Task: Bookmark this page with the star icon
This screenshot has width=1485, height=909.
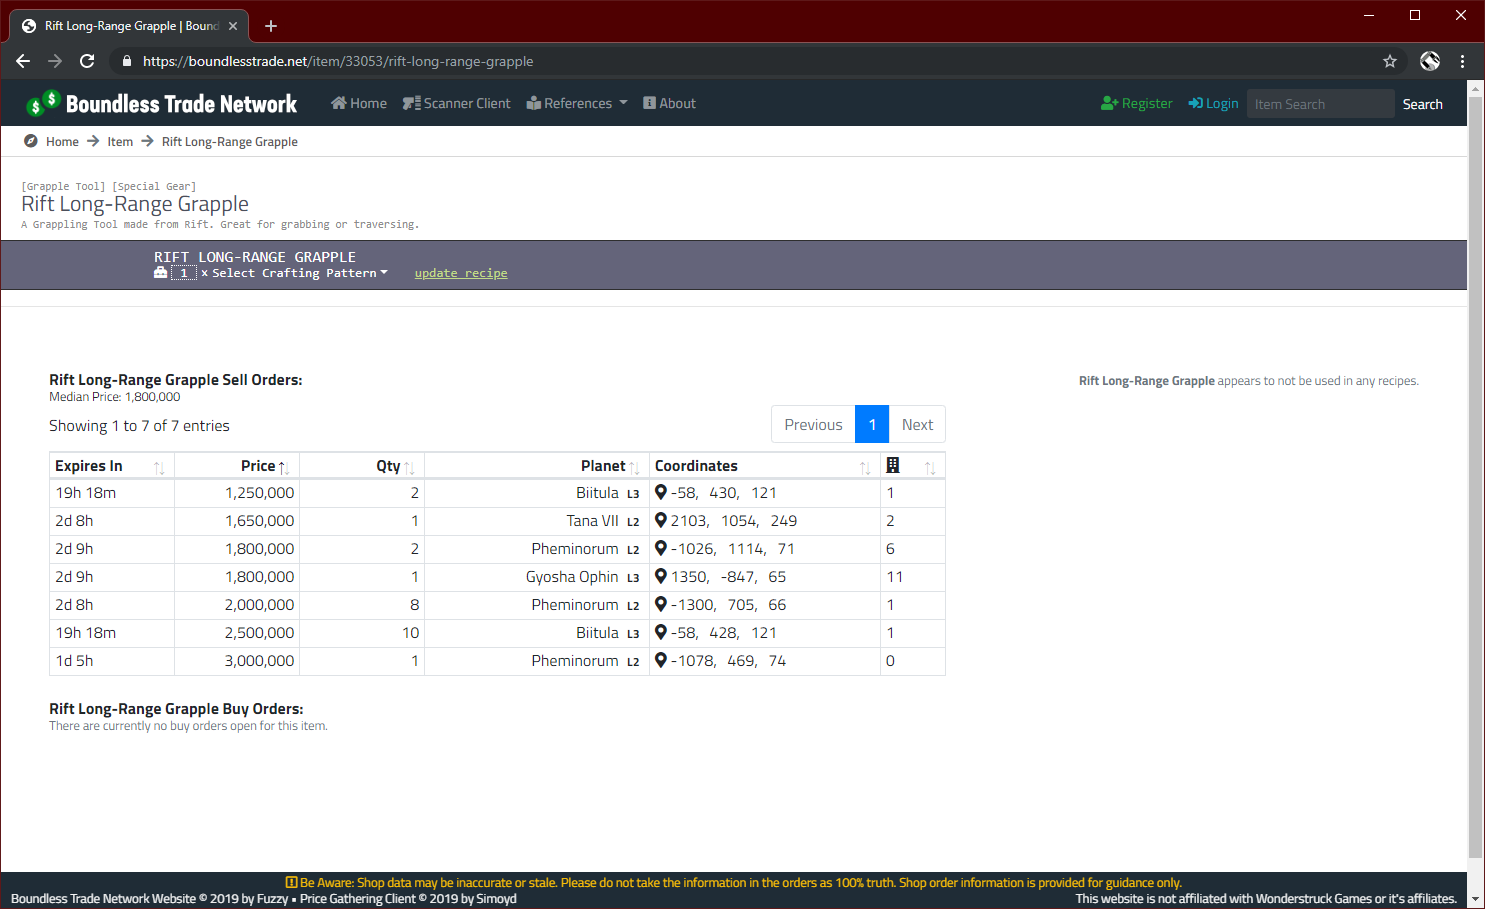Action: (x=1389, y=61)
